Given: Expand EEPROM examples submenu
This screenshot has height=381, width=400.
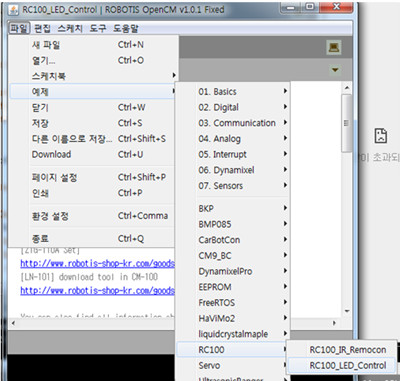Looking at the screenshot, I should click(x=233, y=287).
